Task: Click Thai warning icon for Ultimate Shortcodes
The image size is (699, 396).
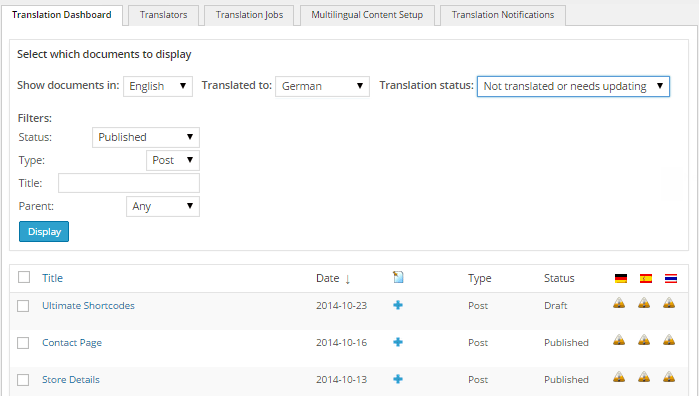Action: click(669, 303)
